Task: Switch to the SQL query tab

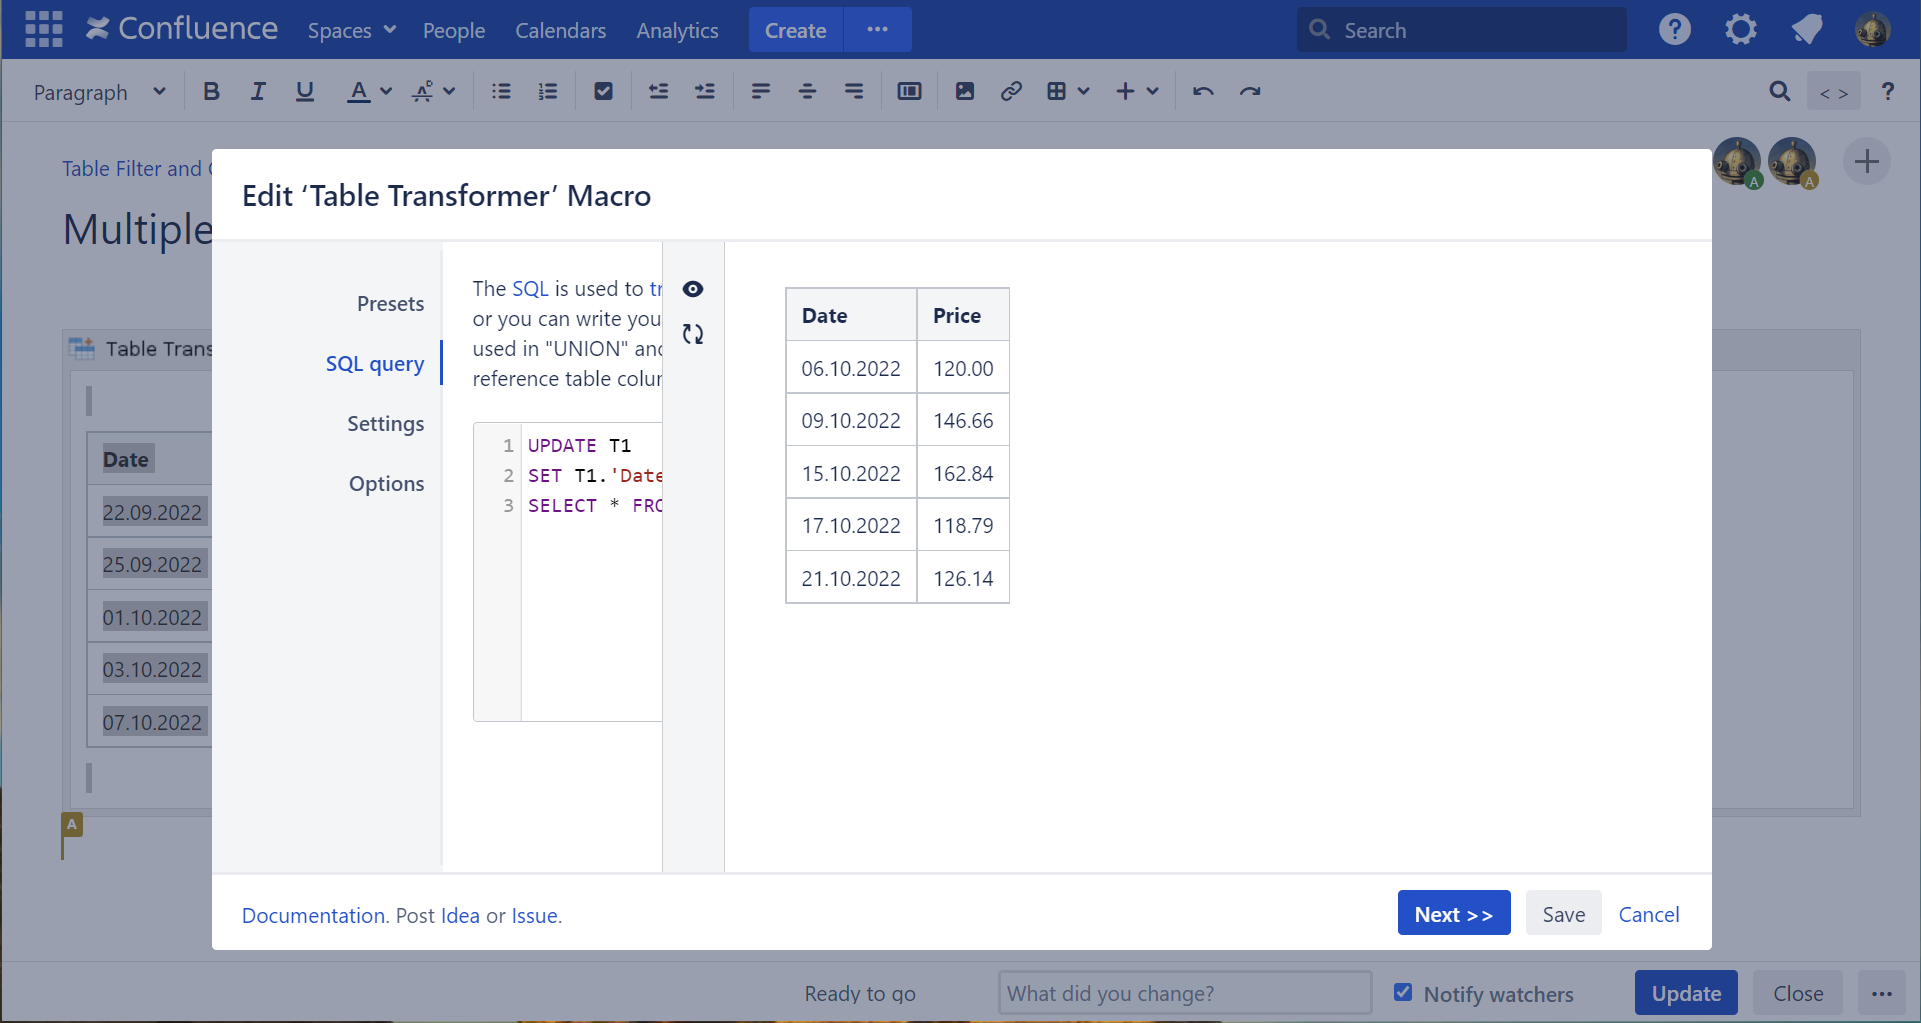Action: [x=375, y=364]
